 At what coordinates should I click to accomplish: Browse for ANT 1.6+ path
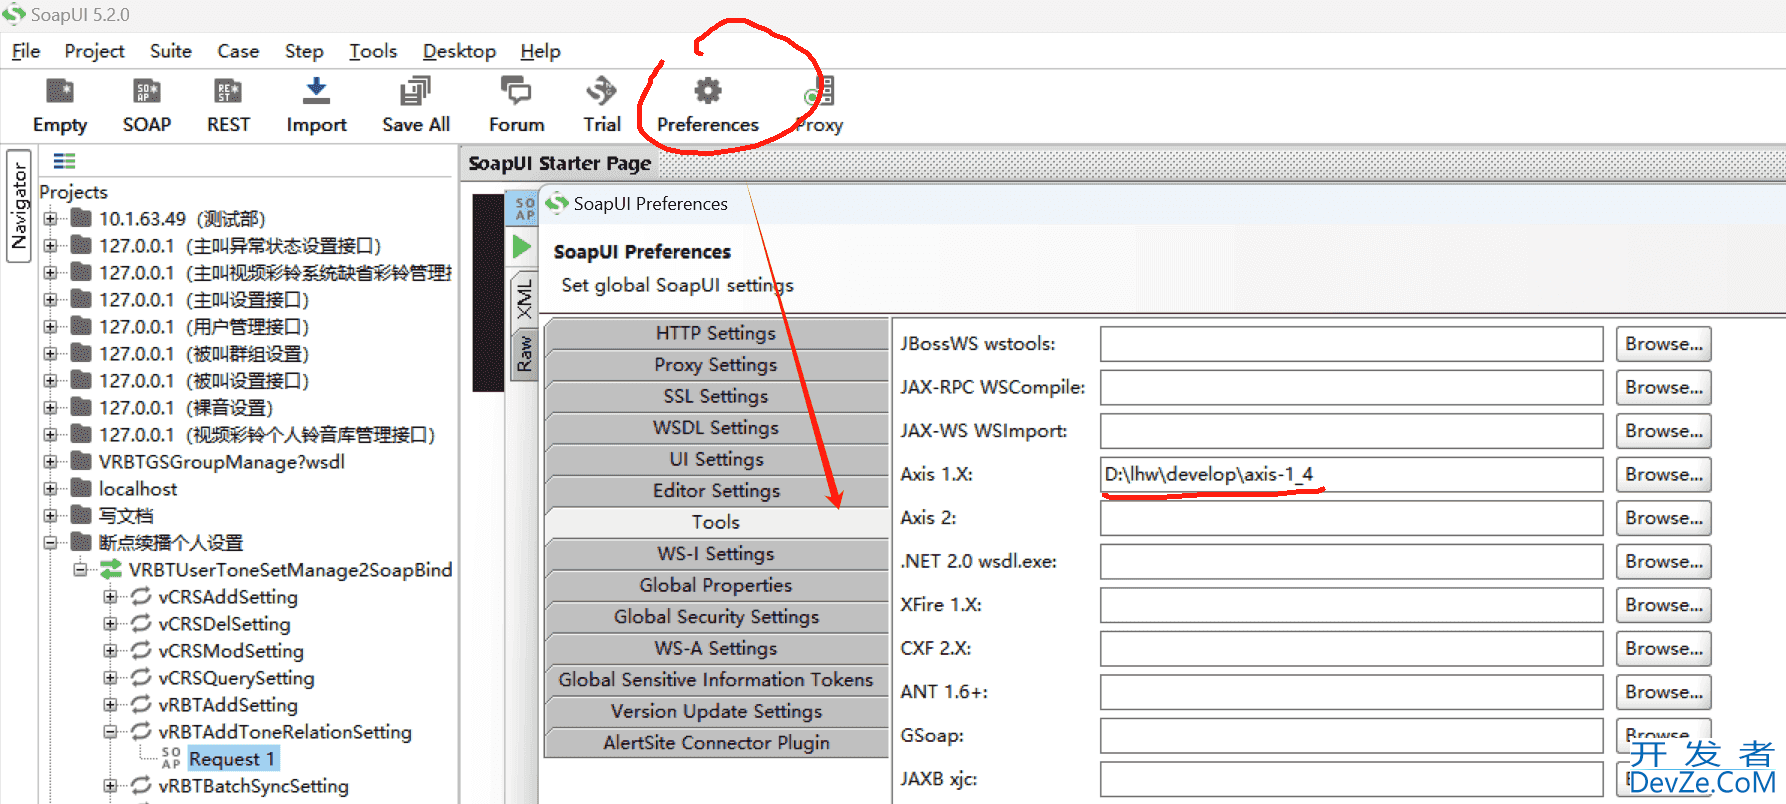click(1664, 692)
